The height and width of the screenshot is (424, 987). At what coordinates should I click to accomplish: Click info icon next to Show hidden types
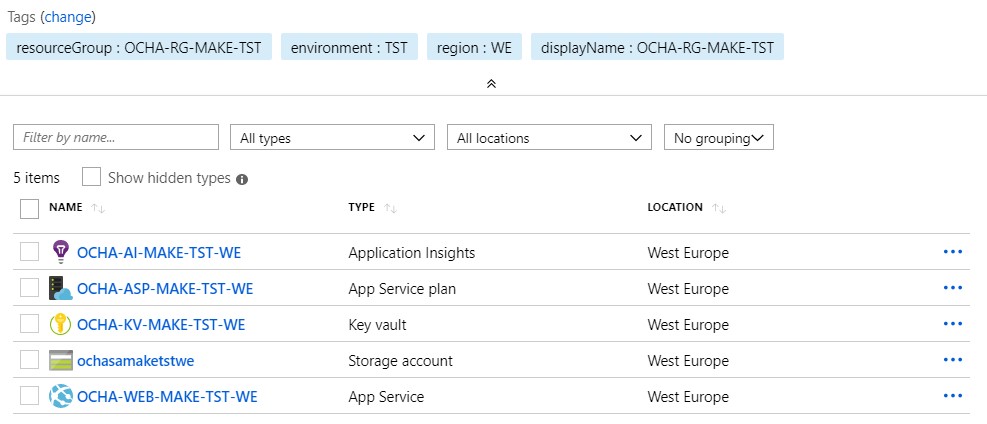pyautogui.click(x=242, y=179)
